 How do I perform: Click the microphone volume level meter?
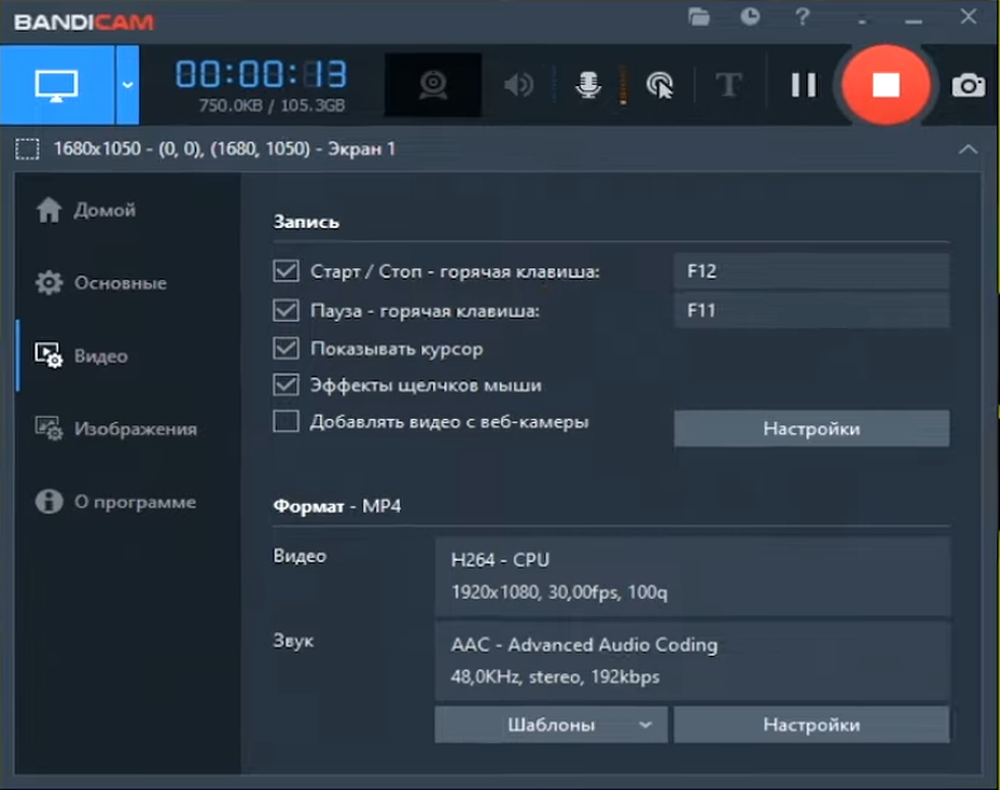tap(622, 85)
